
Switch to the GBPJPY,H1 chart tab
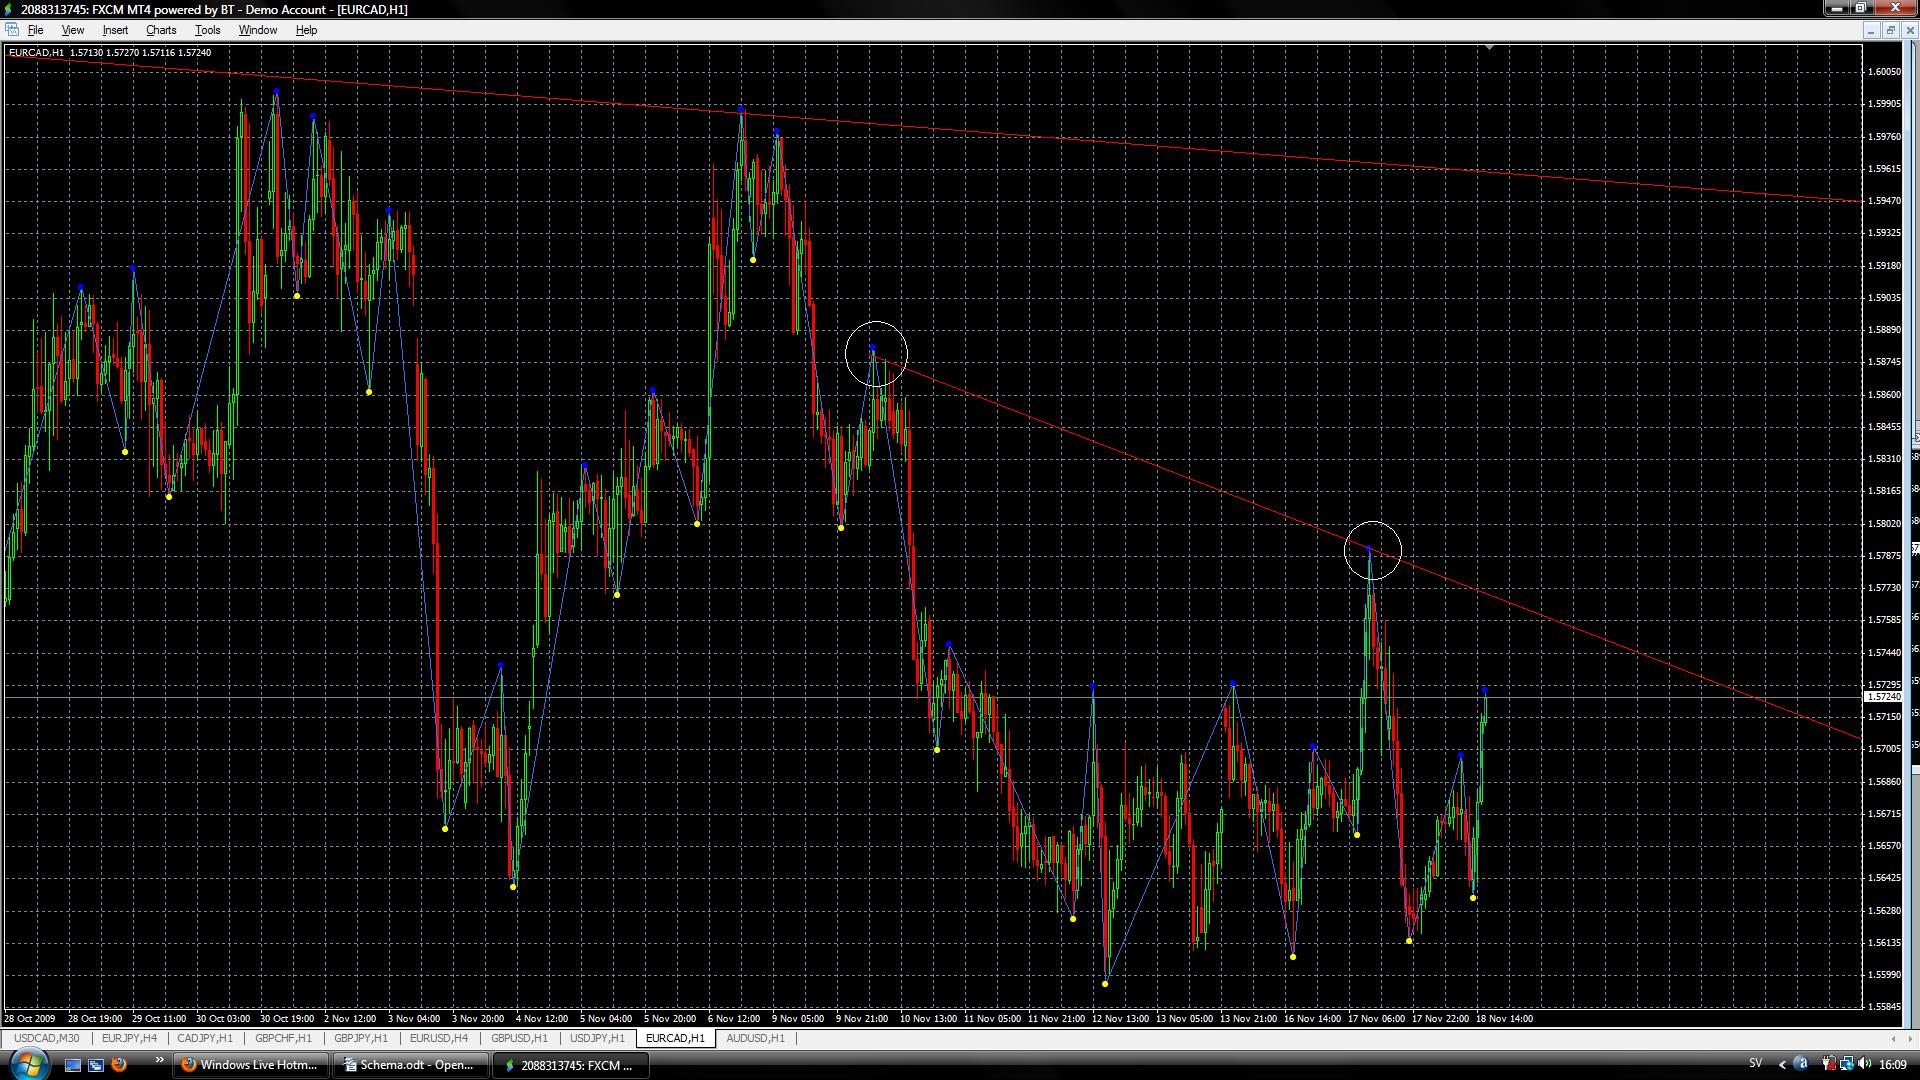pyautogui.click(x=360, y=1038)
